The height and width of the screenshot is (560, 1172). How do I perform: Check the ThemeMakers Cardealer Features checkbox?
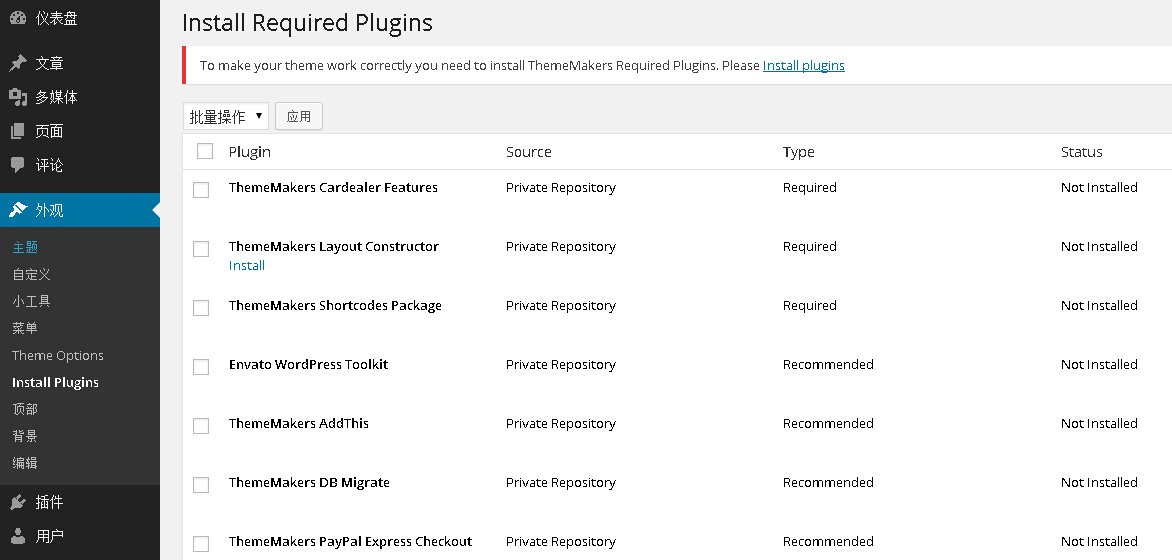[x=201, y=189]
